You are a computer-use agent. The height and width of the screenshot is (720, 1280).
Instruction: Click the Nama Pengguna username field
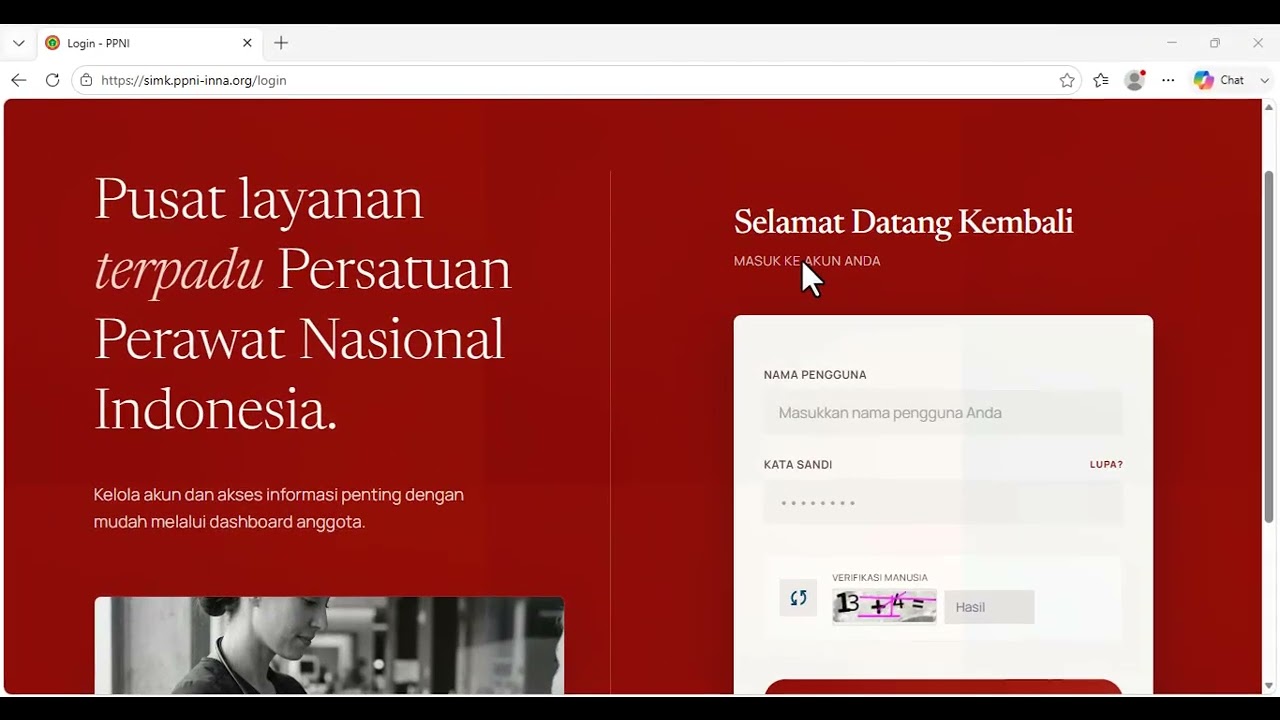point(943,413)
